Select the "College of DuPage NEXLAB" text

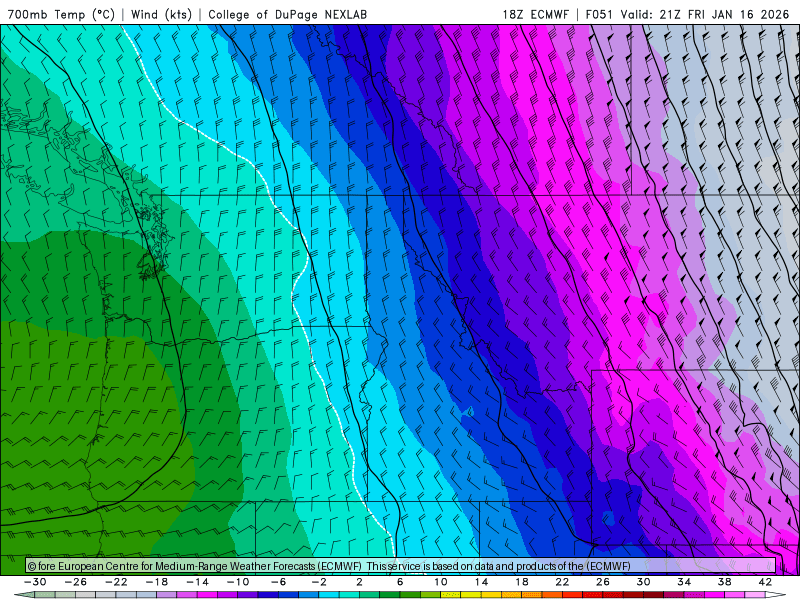click(x=287, y=14)
